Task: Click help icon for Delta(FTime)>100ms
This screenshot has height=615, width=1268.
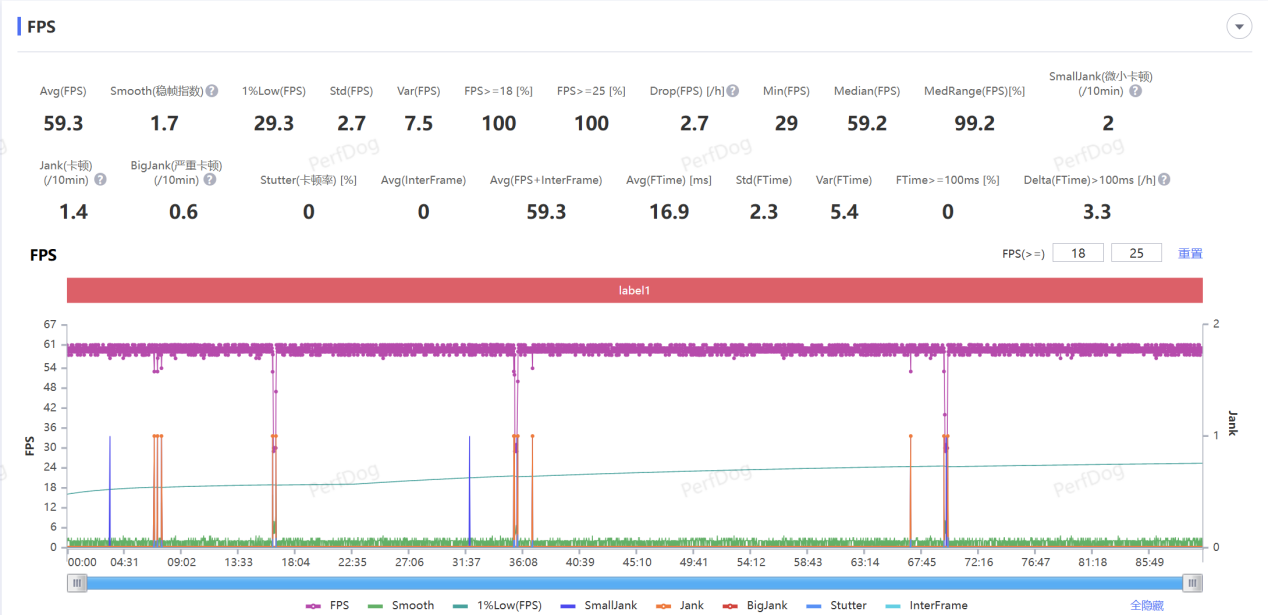Action: pyautogui.click(x=1163, y=180)
